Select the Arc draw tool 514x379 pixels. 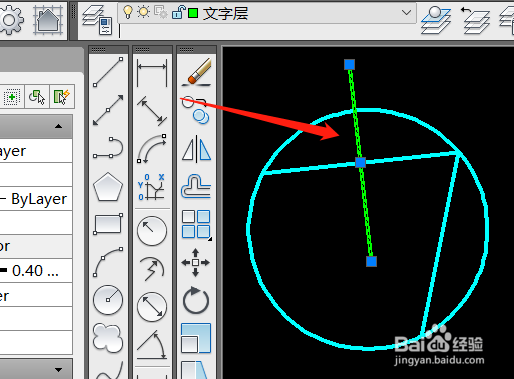(x=108, y=262)
